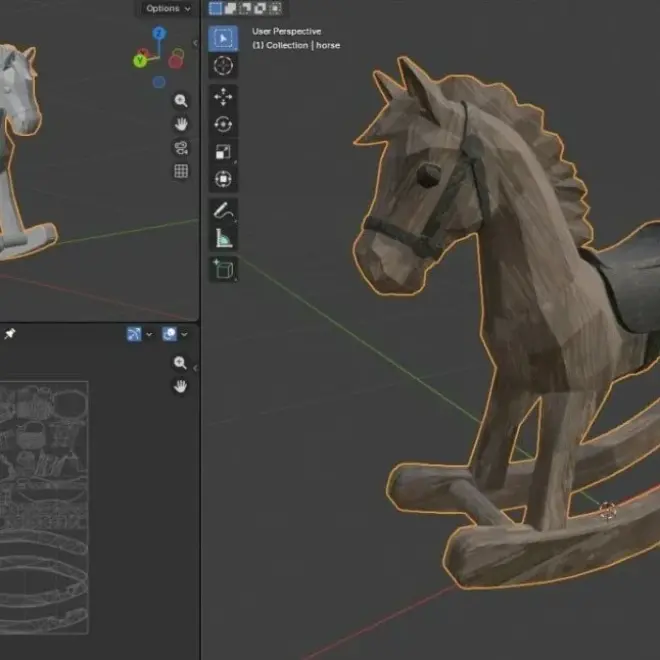The height and width of the screenshot is (660, 660).
Task: Activate the Measure ruler tool
Action: 223,238
